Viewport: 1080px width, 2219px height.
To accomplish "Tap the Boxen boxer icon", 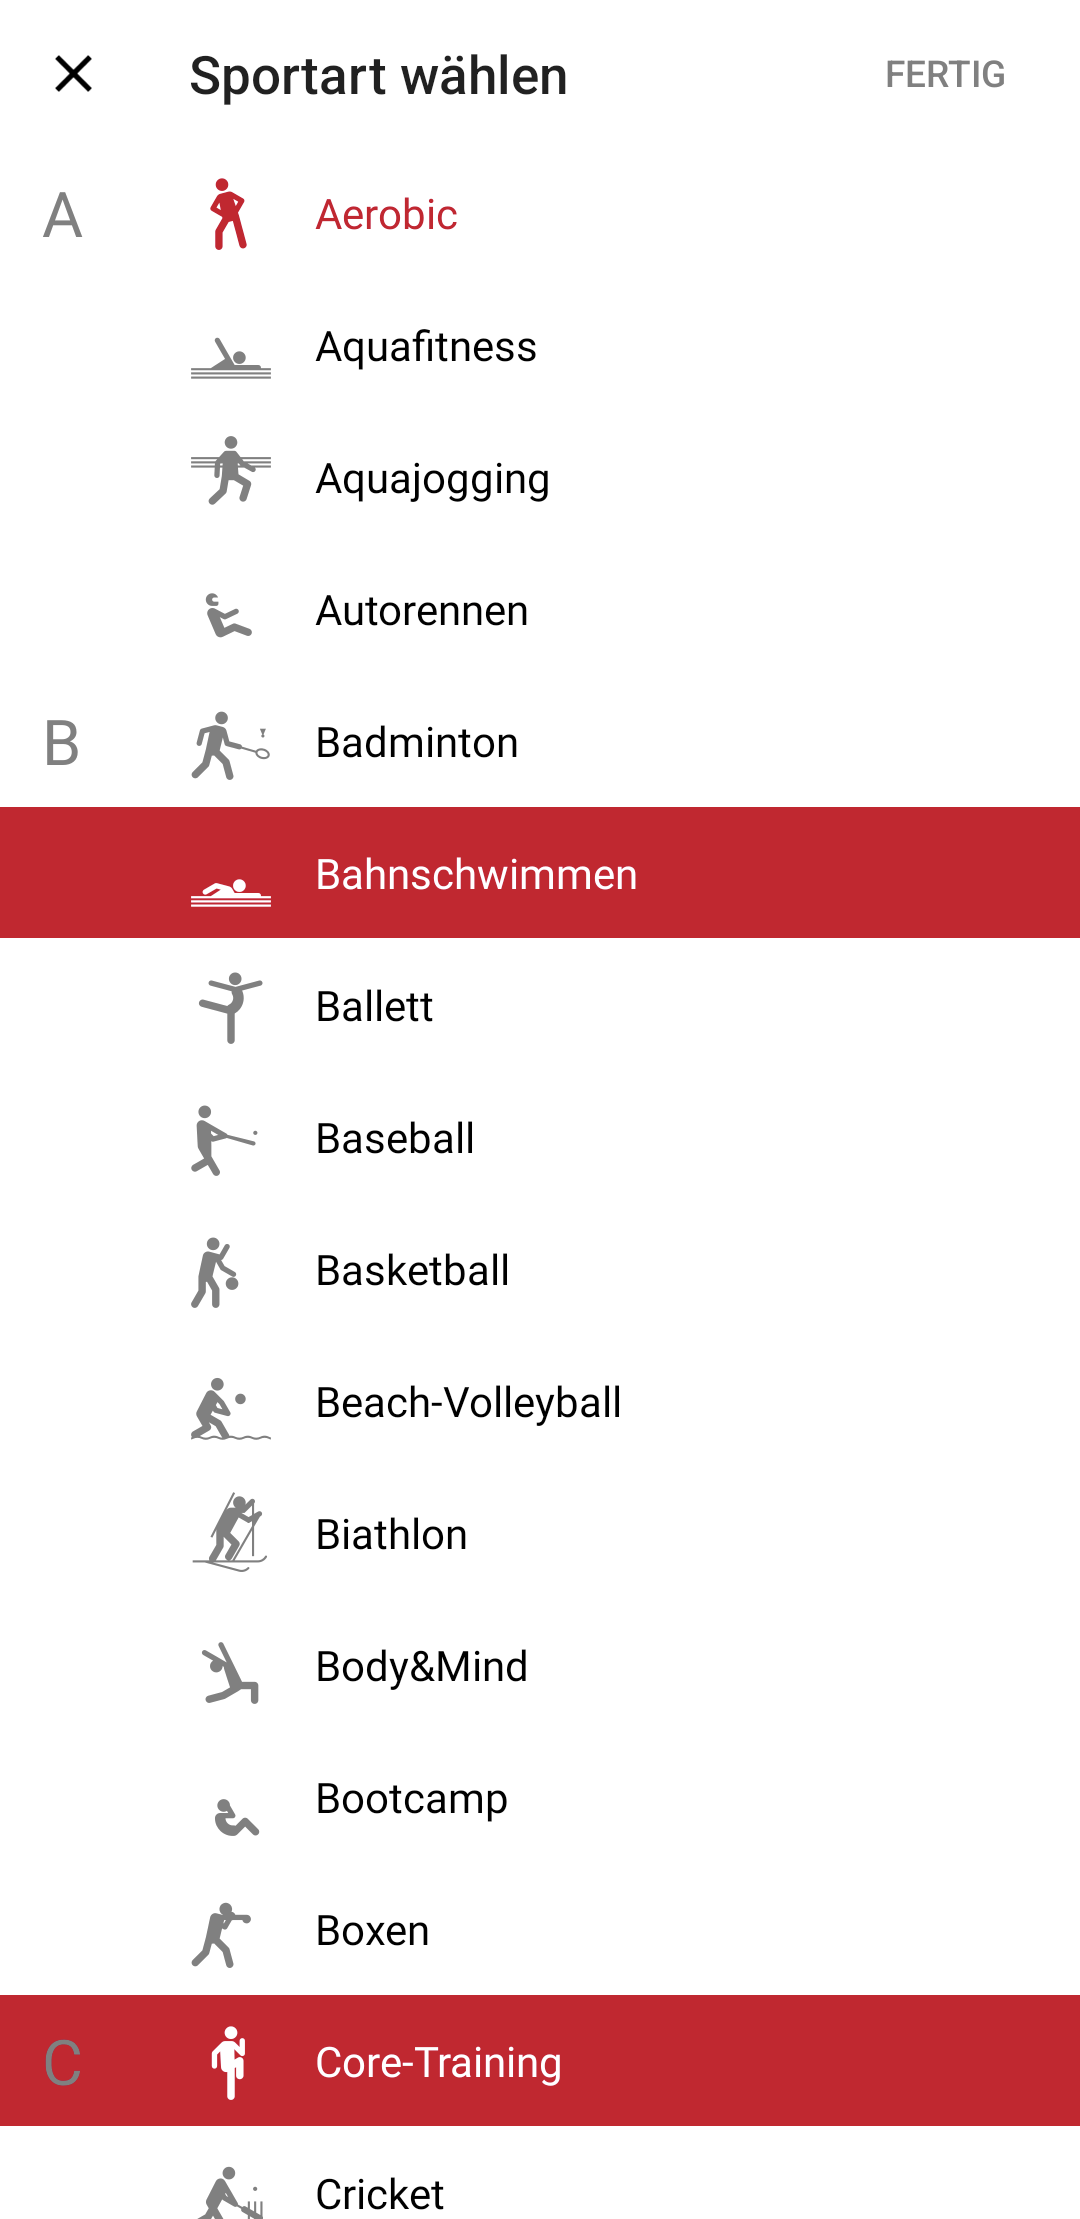I will pyautogui.click(x=221, y=1934).
